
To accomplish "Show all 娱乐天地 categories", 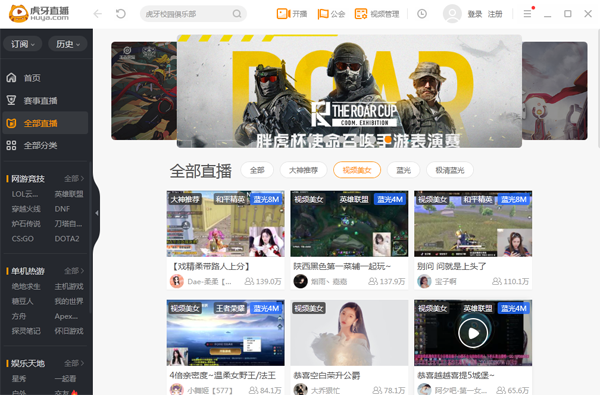I will click(x=74, y=363).
